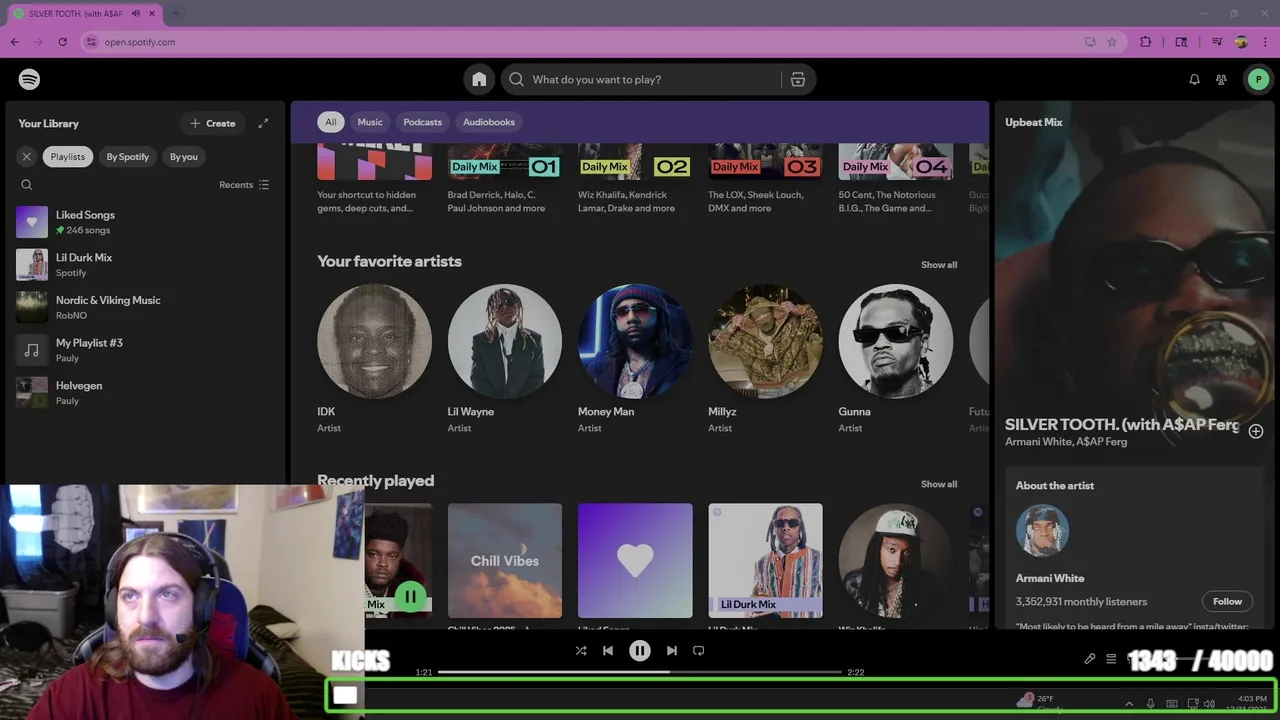The image size is (1280, 720).
Task: Toggle repeat mode
Action: (699, 650)
